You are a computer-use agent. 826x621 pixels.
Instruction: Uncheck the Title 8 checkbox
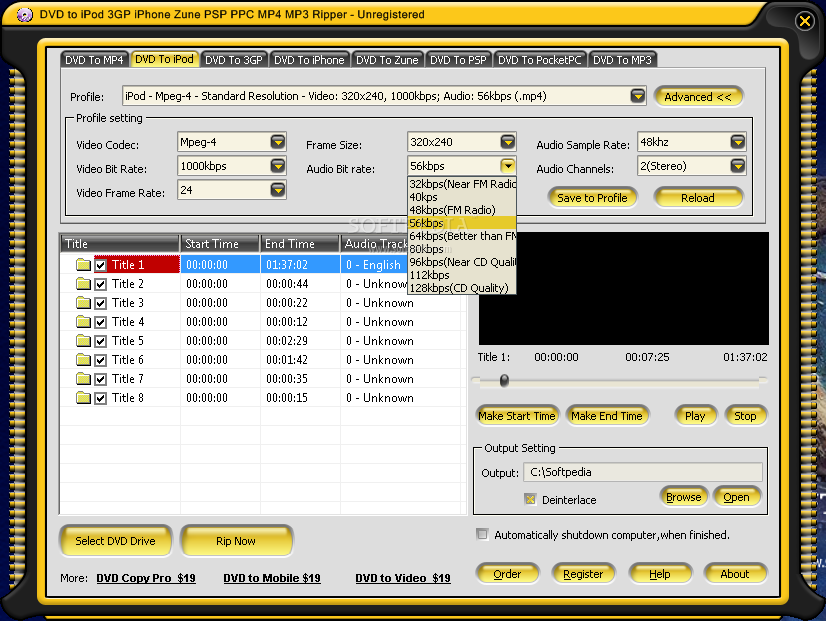[101, 398]
